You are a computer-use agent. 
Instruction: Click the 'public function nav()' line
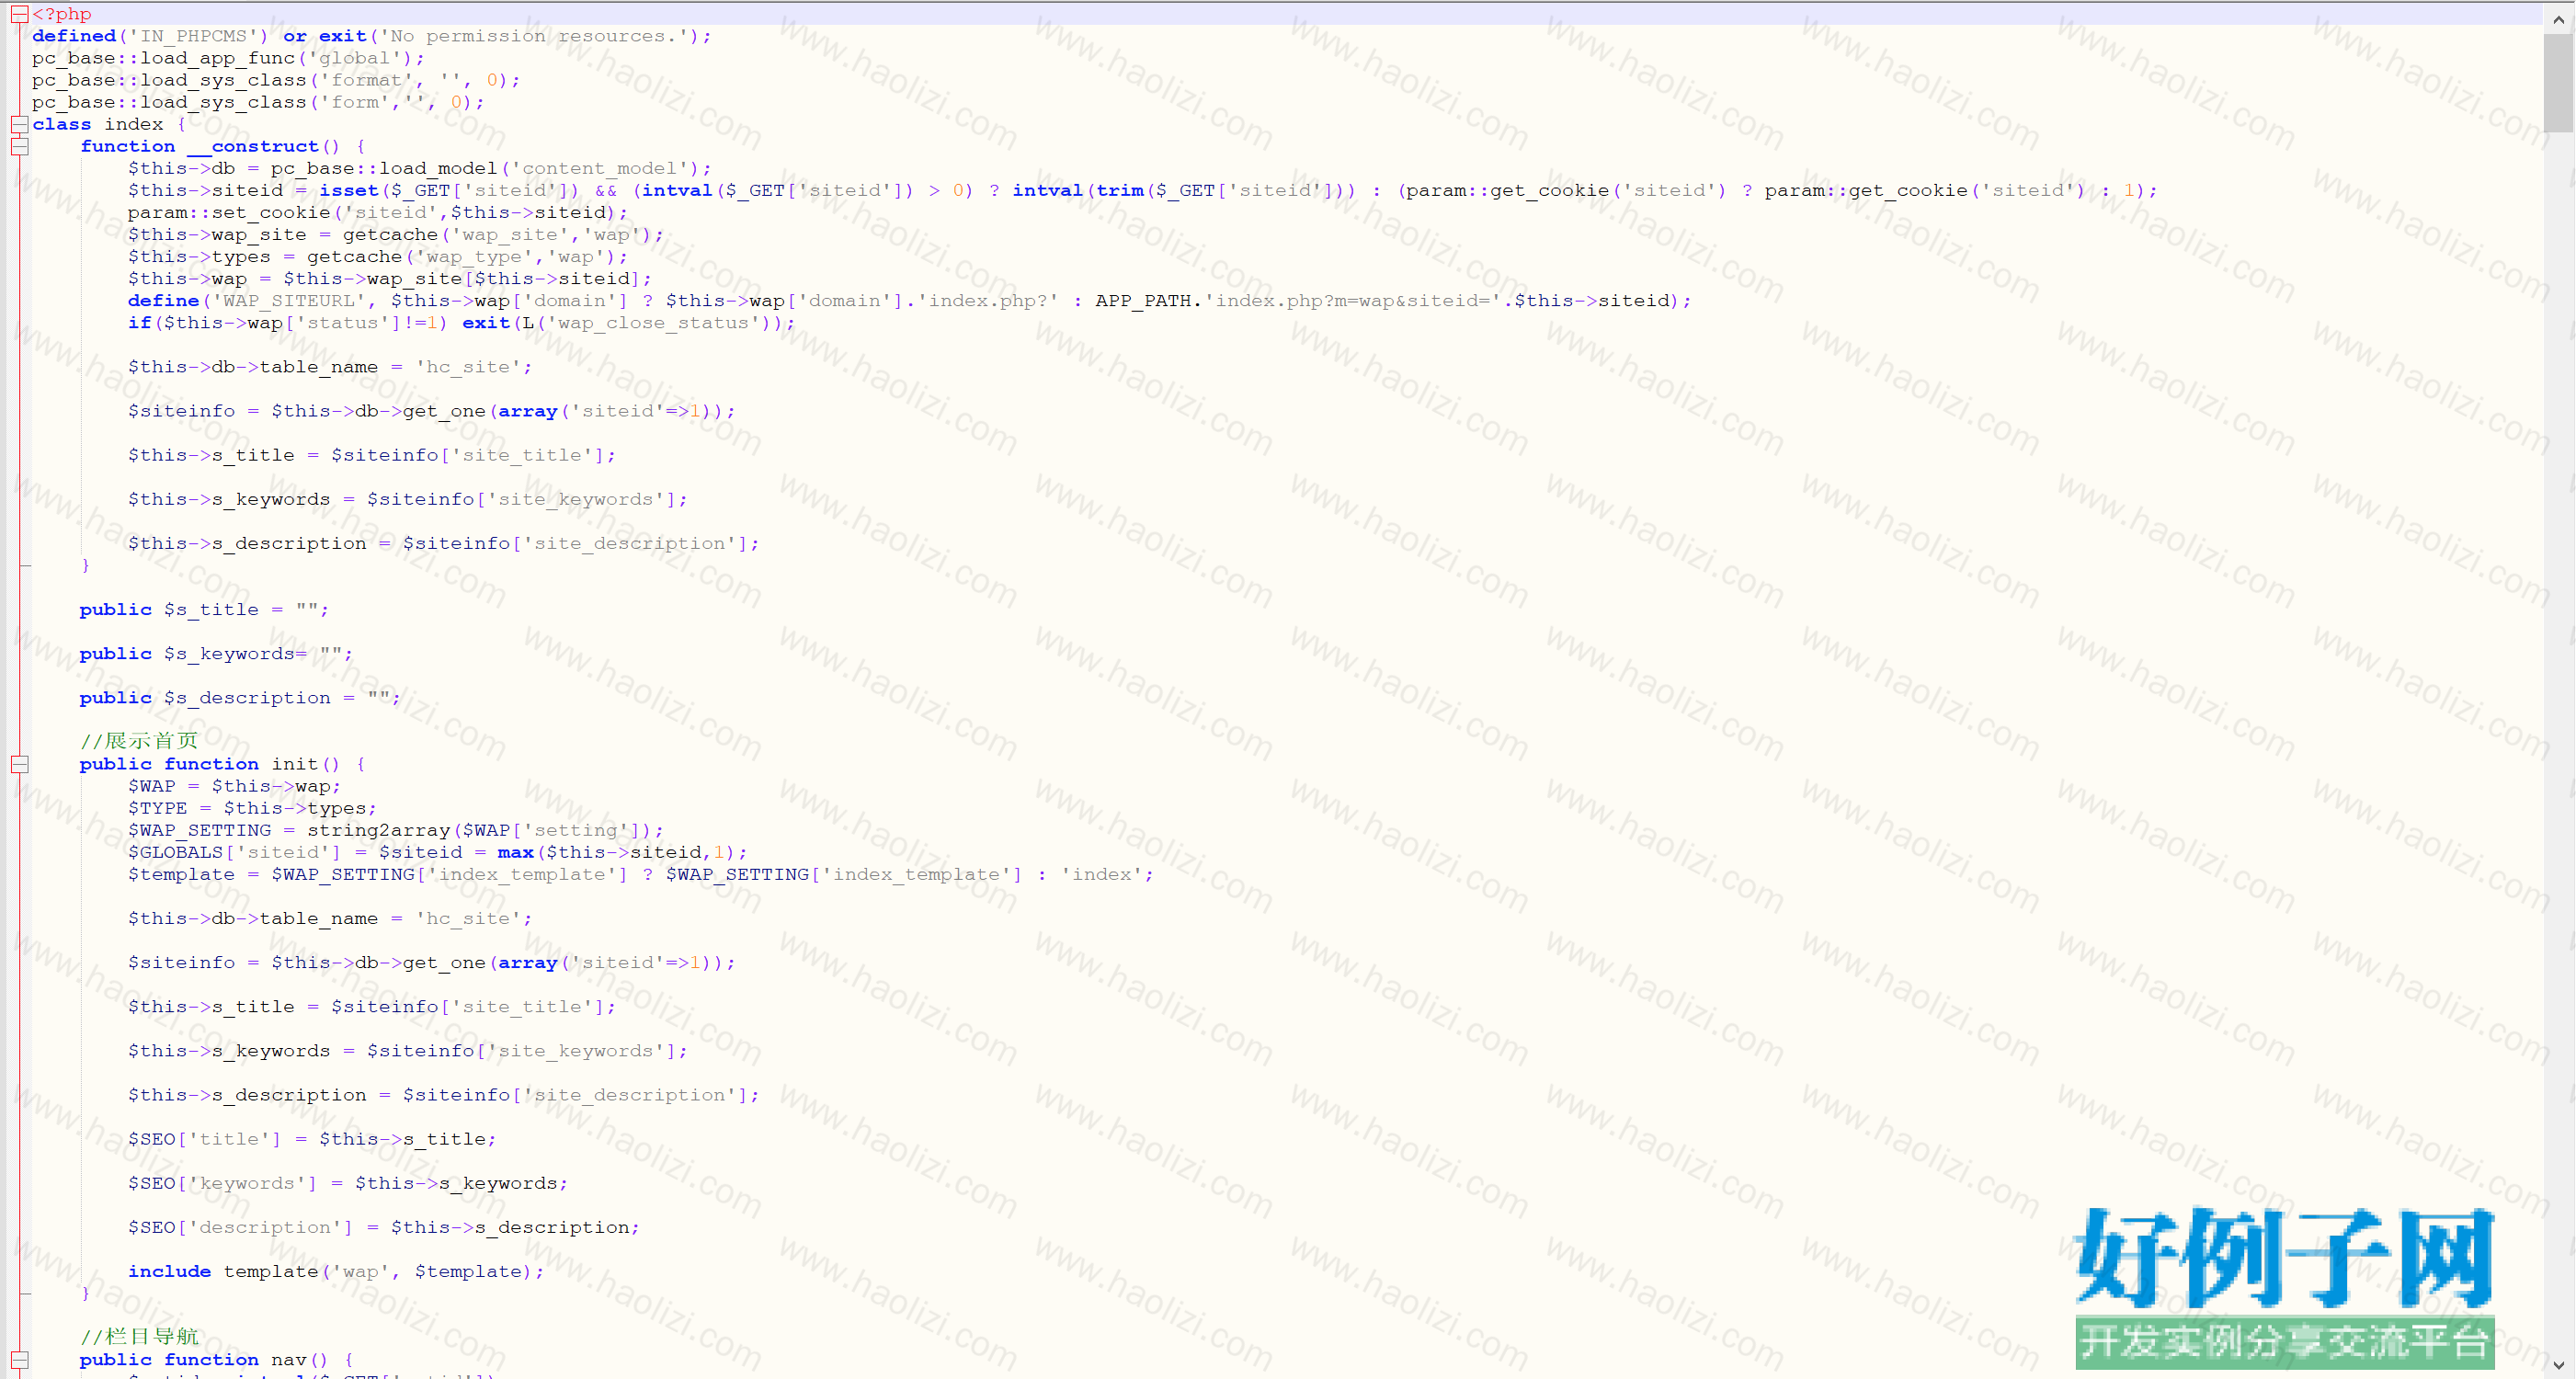[217, 1360]
